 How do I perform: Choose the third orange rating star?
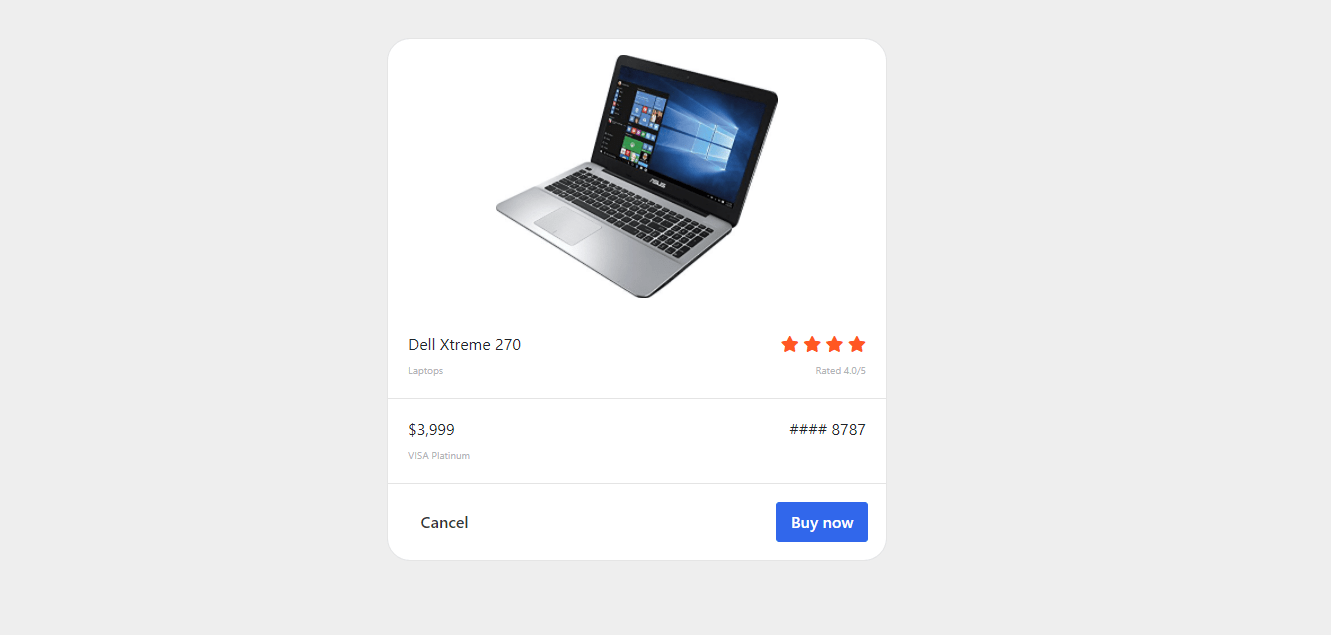click(x=834, y=344)
